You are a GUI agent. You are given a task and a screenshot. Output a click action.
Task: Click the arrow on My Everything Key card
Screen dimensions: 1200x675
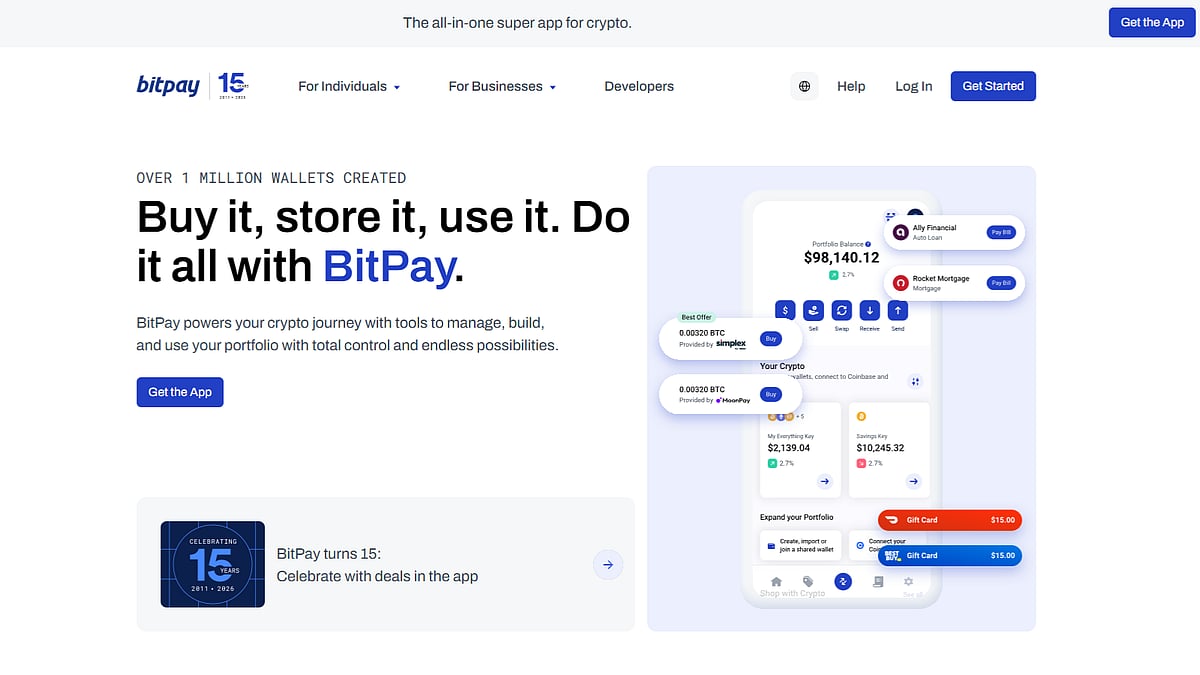824,481
